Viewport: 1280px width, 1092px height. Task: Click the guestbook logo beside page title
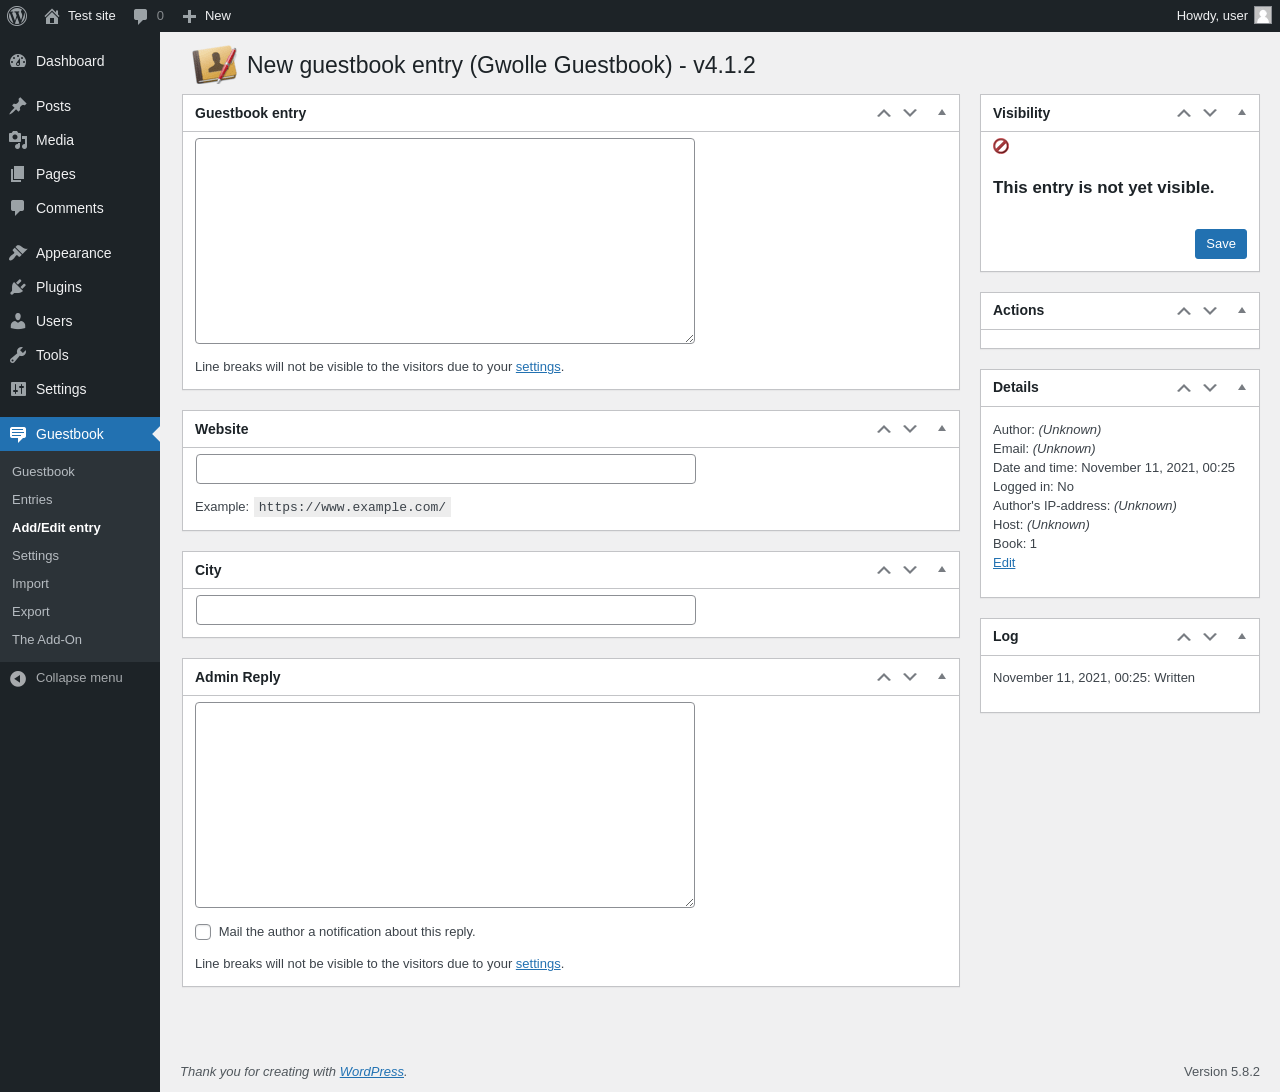tap(215, 65)
